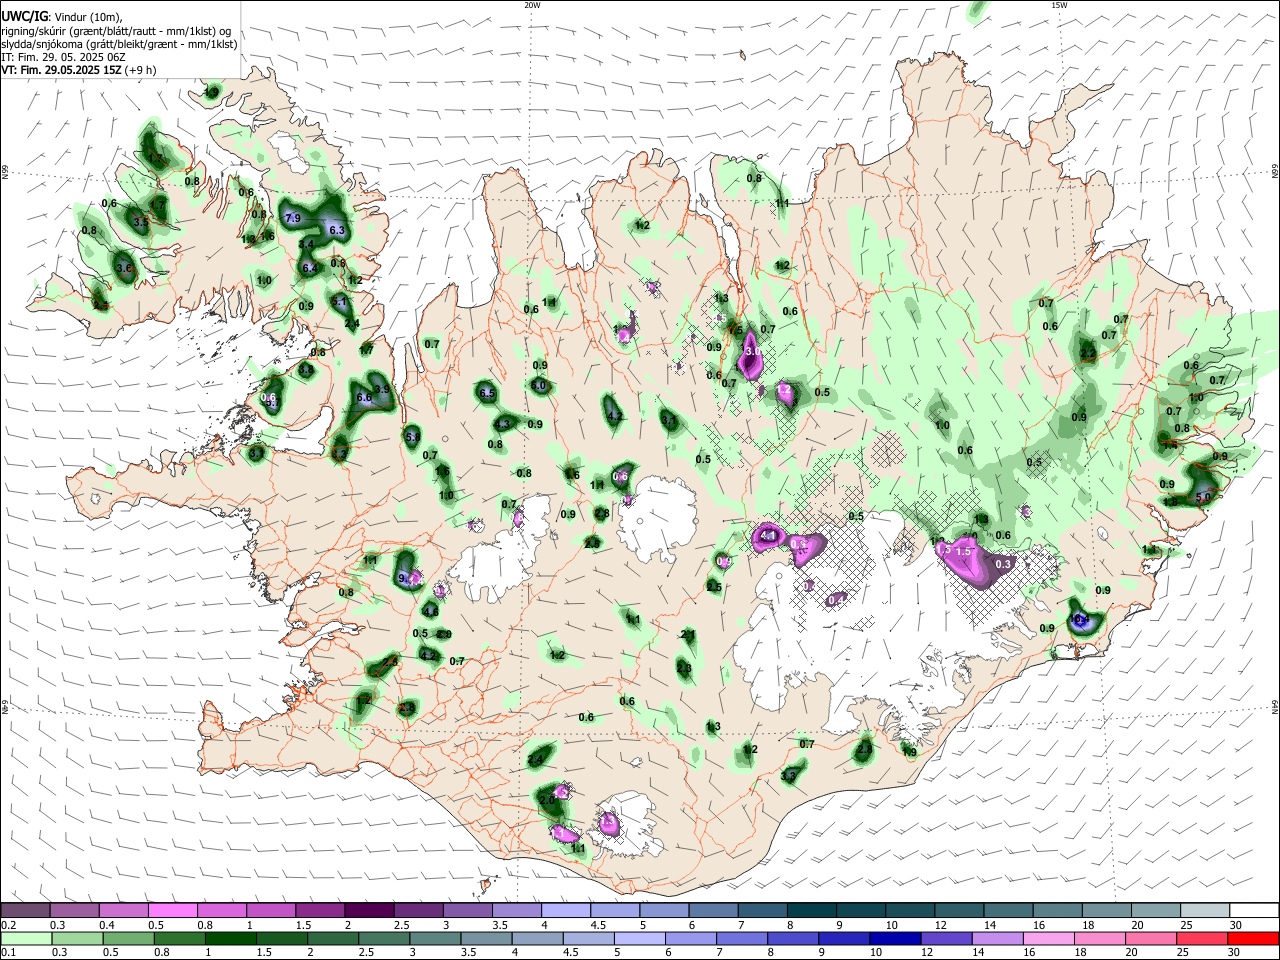Click the 7.9 precipitation value on the map
The width and height of the screenshot is (1280, 960).
point(293,218)
